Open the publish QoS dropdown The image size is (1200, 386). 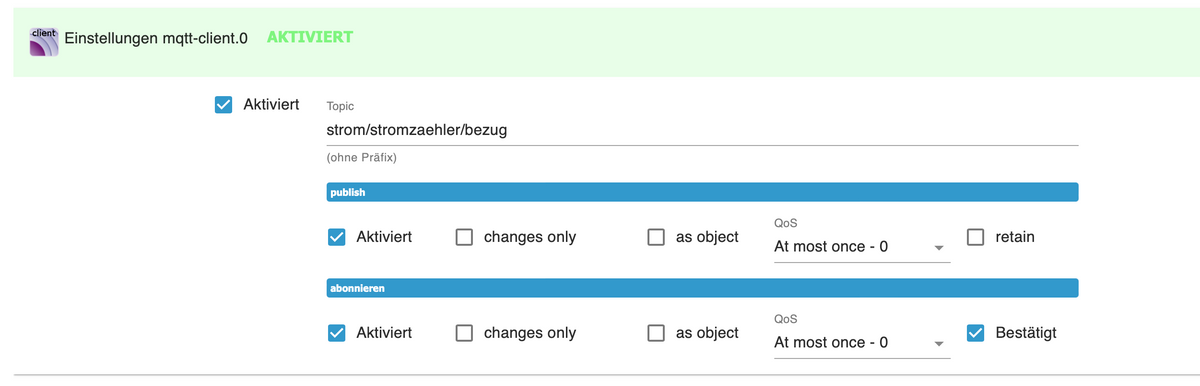click(x=862, y=246)
